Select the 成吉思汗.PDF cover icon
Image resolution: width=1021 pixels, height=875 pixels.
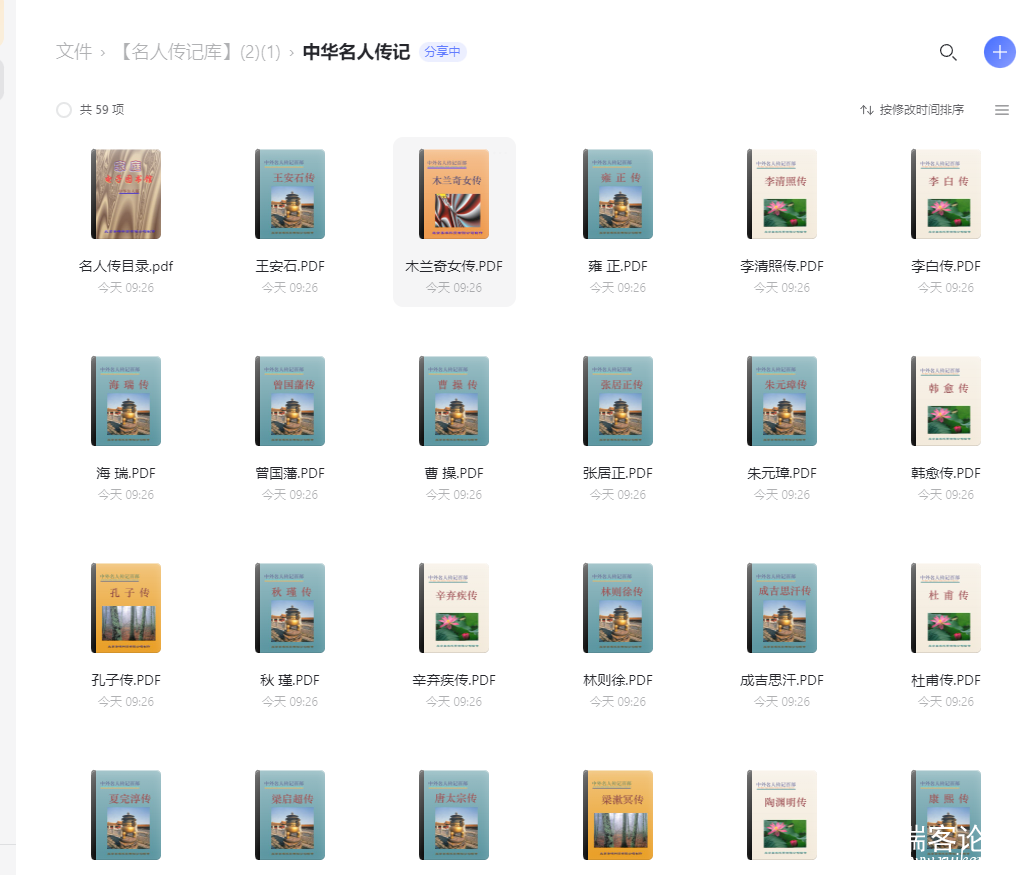point(782,608)
